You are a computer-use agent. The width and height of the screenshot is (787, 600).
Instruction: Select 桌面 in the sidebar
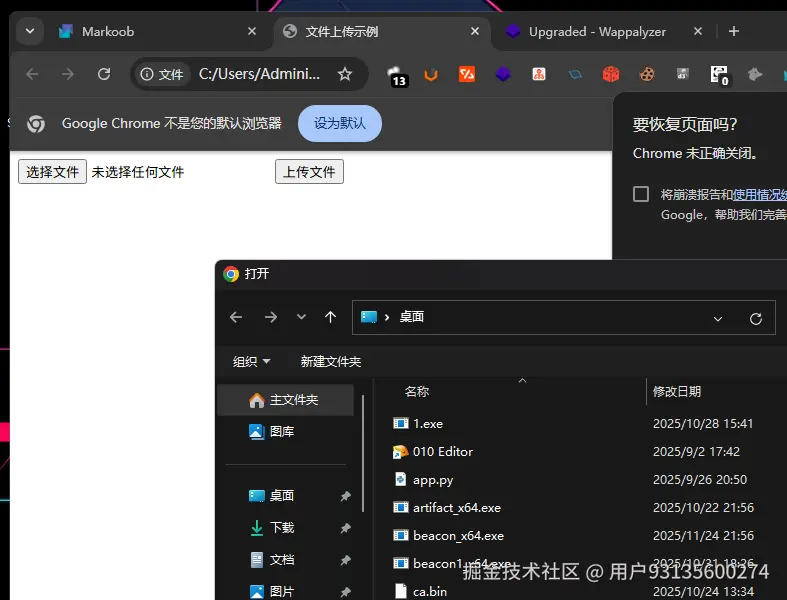287,496
